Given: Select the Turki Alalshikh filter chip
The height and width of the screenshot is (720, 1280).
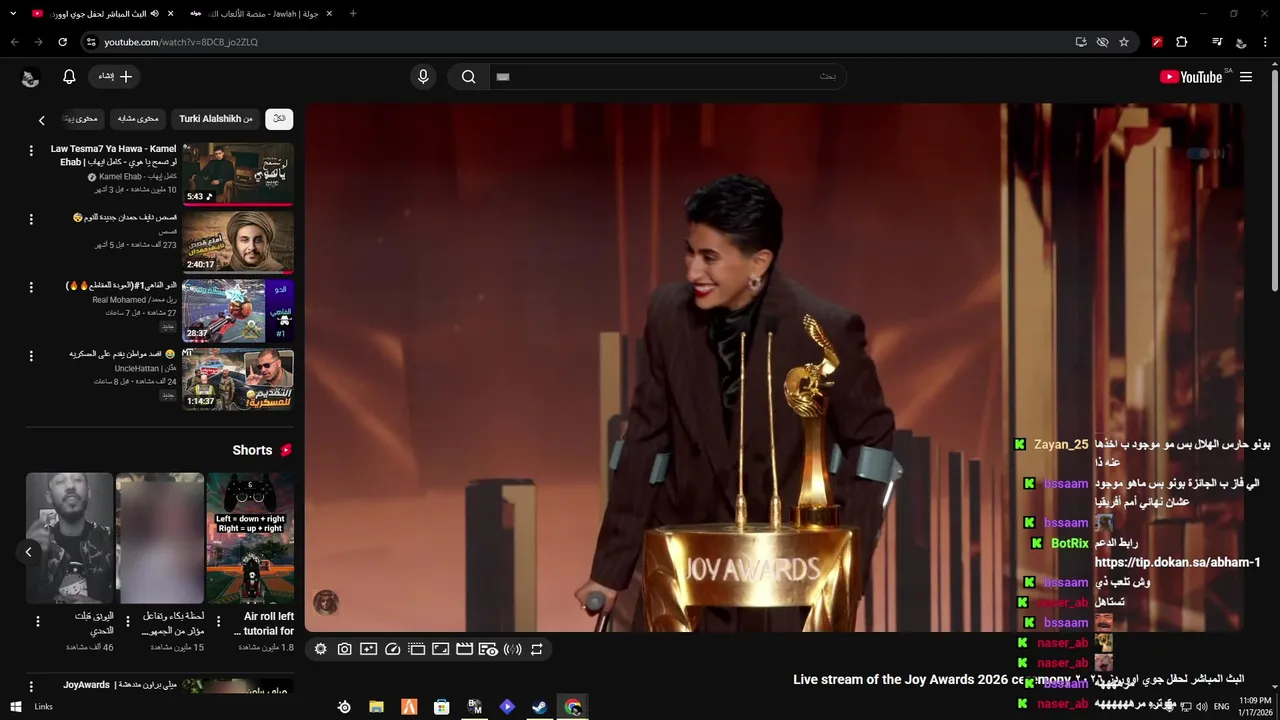Looking at the screenshot, I should click(216, 119).
